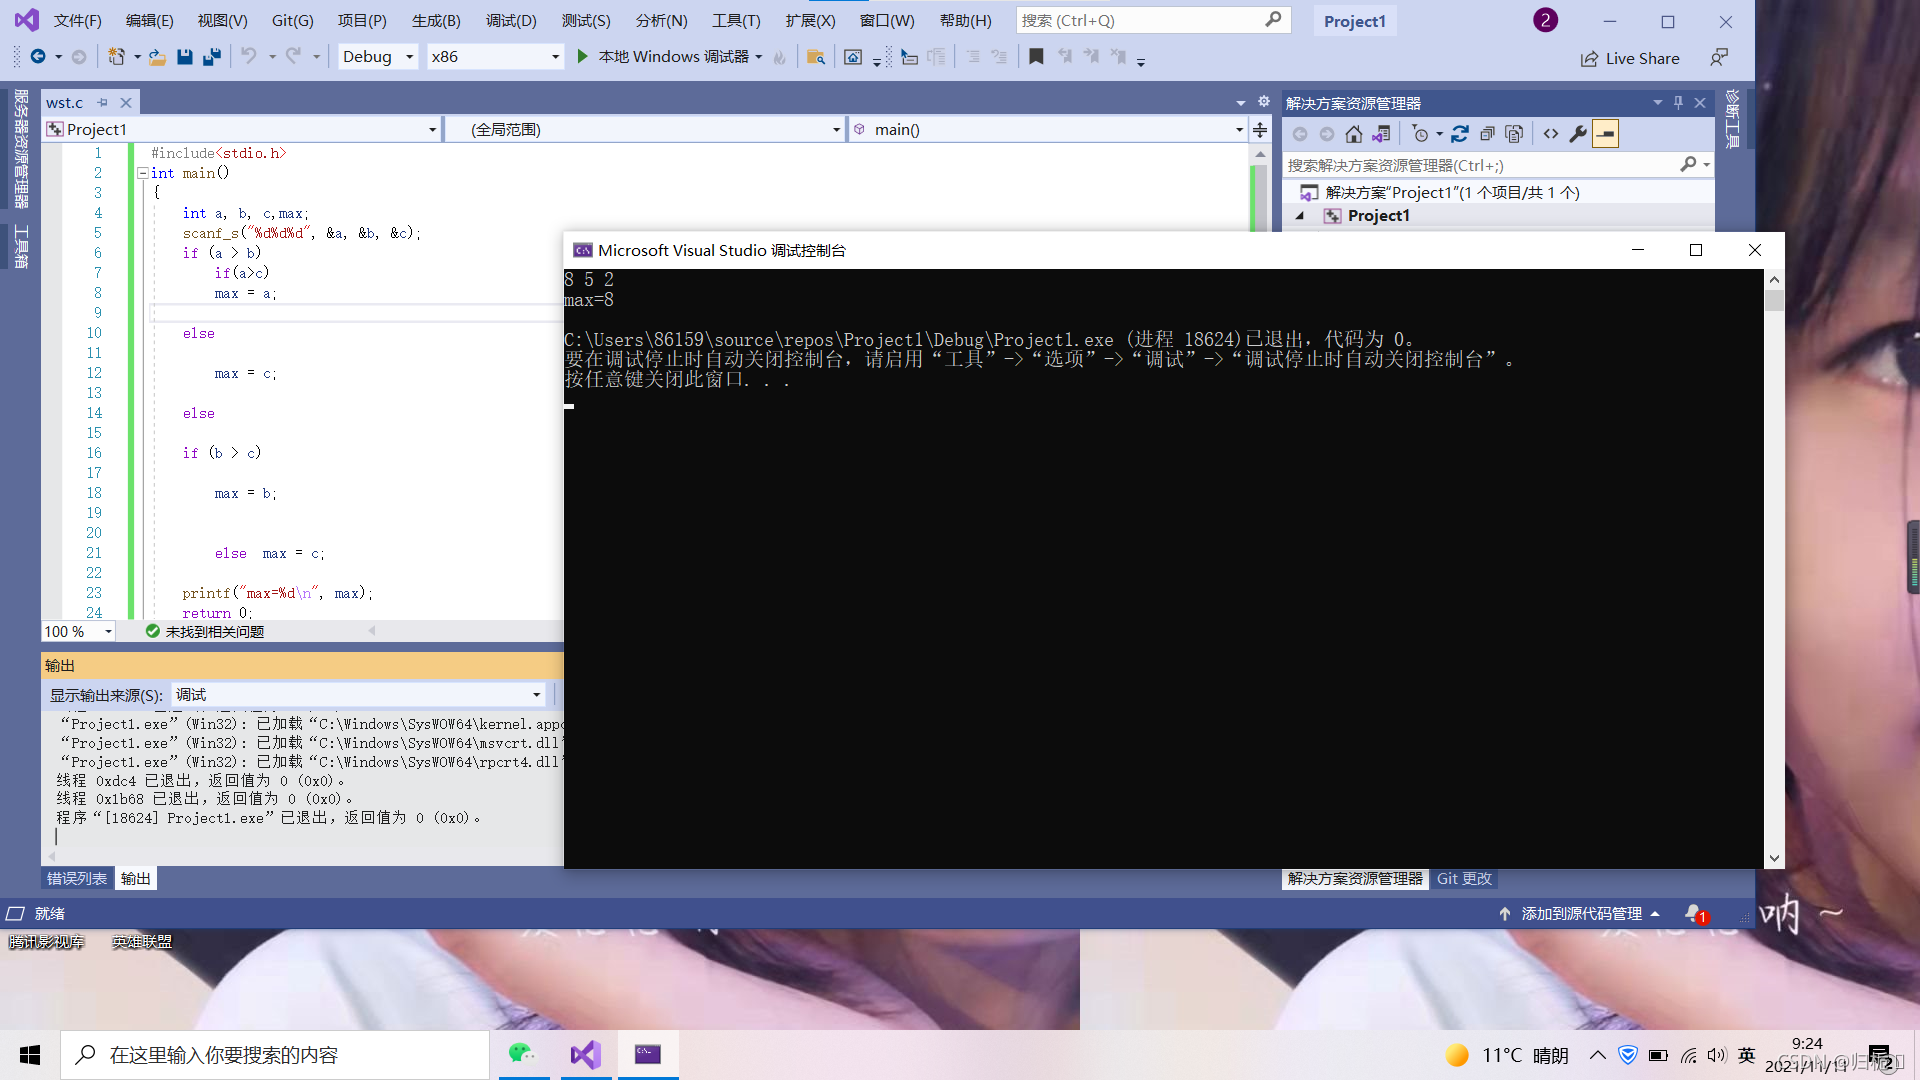Screen dimensions: 1920x1080
Task: Click the search box 搜索 (Ctrl+Q)
Action: pos(1153,20)
